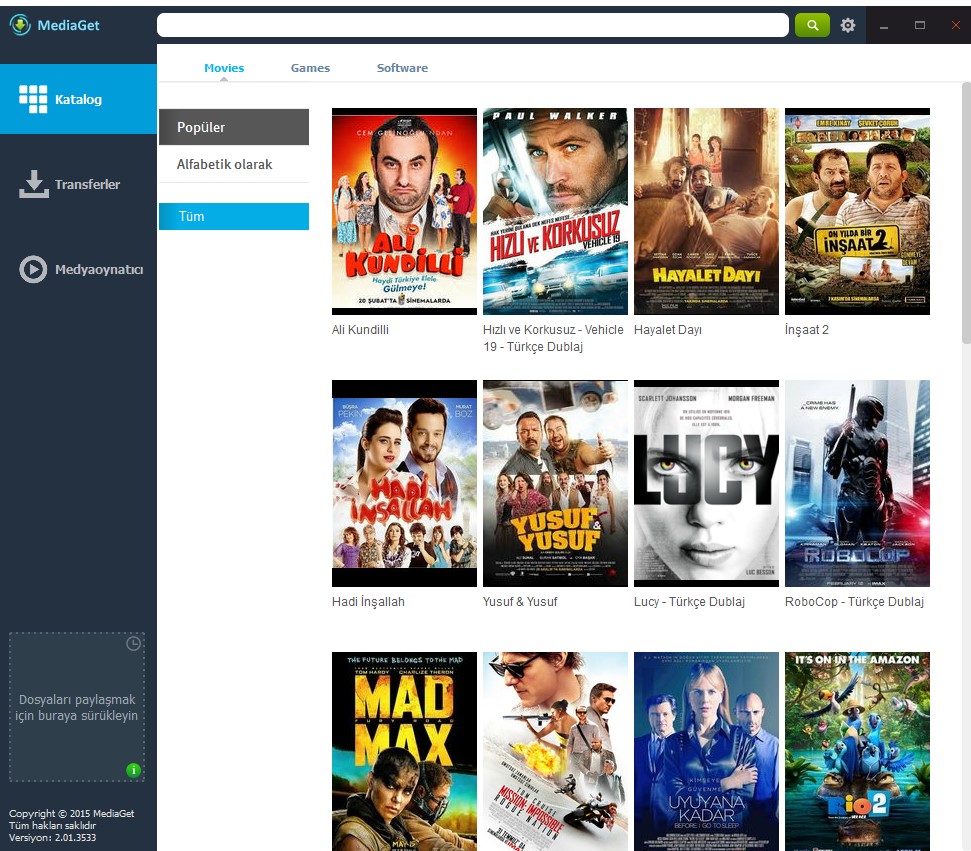This screenshot has height=851, width=971.
Task: Click the Medyaoynatıcı play circle icon
Action: click(x=33, y=269)
